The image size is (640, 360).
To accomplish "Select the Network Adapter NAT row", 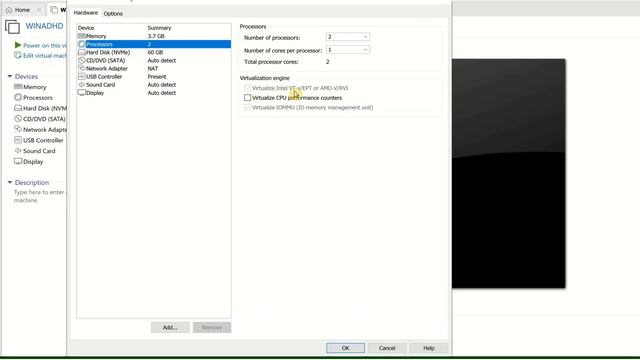I will coord(154,68).
